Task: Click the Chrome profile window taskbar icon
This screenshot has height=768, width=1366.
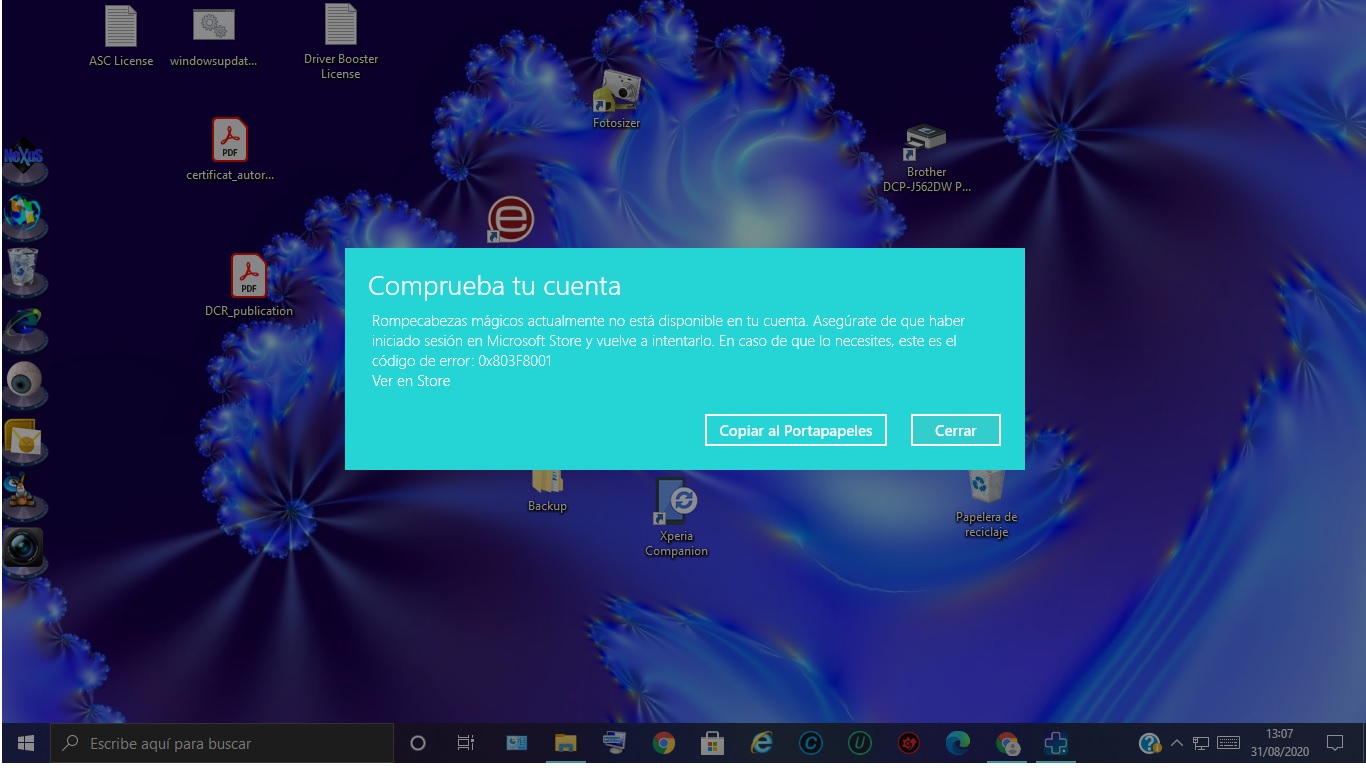Action: 1007,743
